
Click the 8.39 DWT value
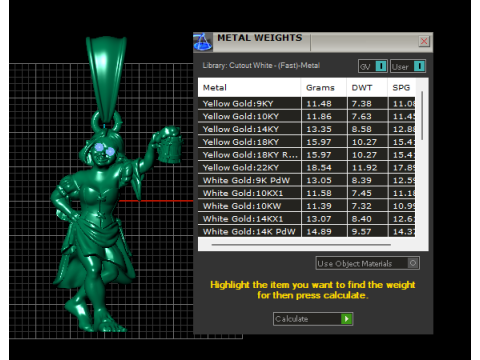tap(362, 180)
